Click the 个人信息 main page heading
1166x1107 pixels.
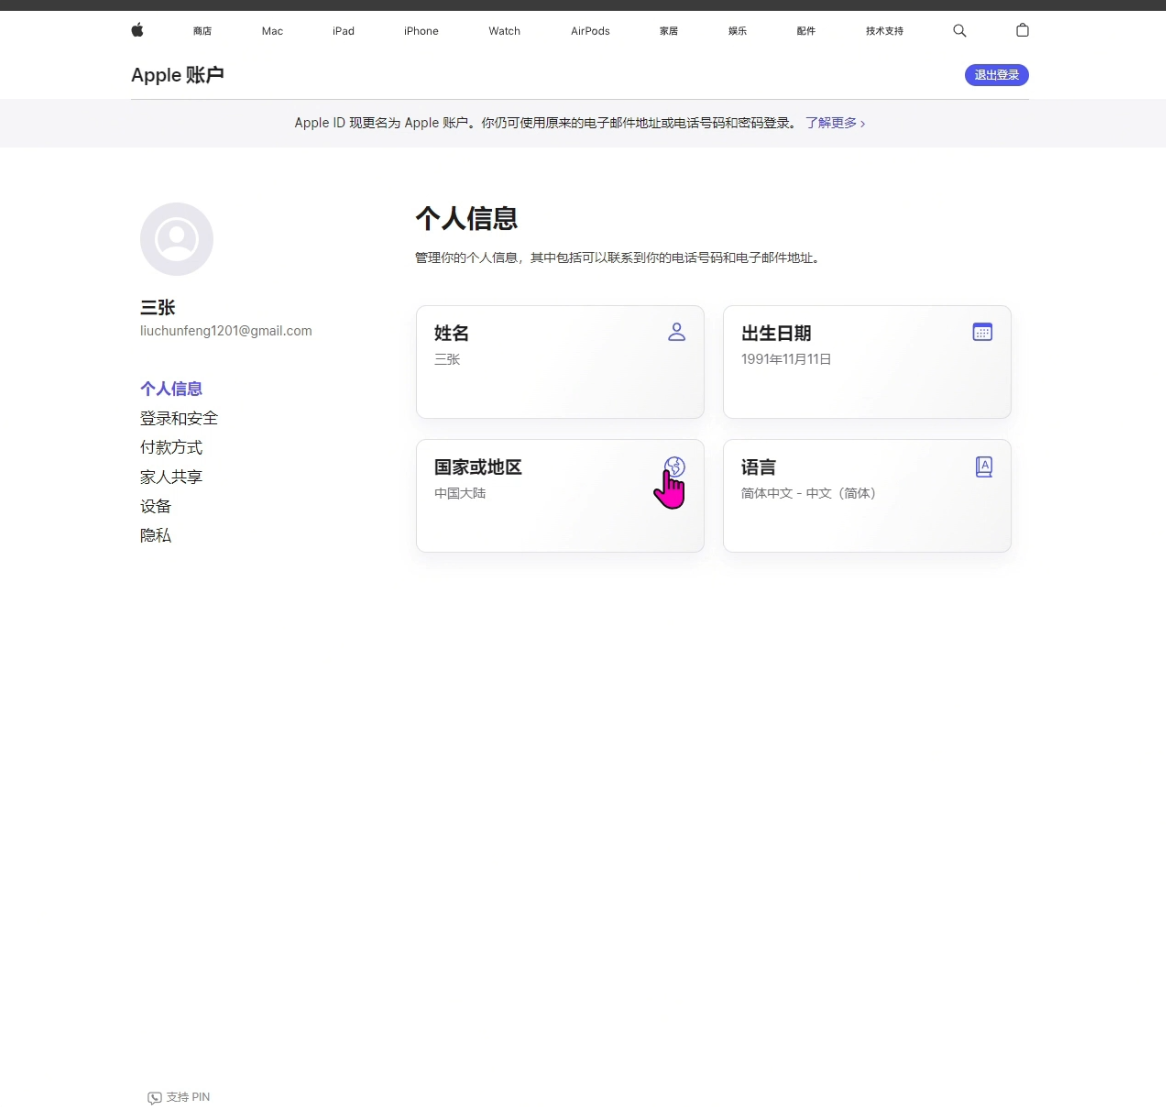pos(466,218)
